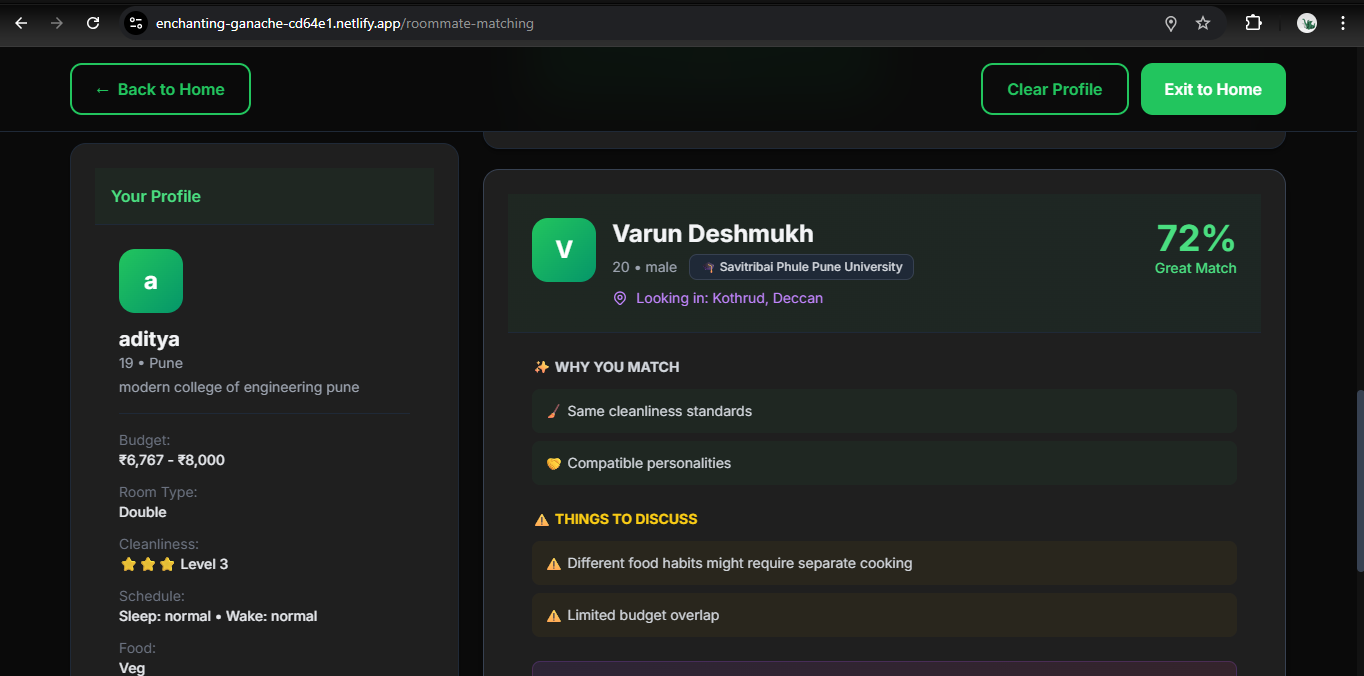The width and height of the screenshot is (1364, 676).
Task: Bookmark this page with the star icon
Action: click(x=1203, y=23)
